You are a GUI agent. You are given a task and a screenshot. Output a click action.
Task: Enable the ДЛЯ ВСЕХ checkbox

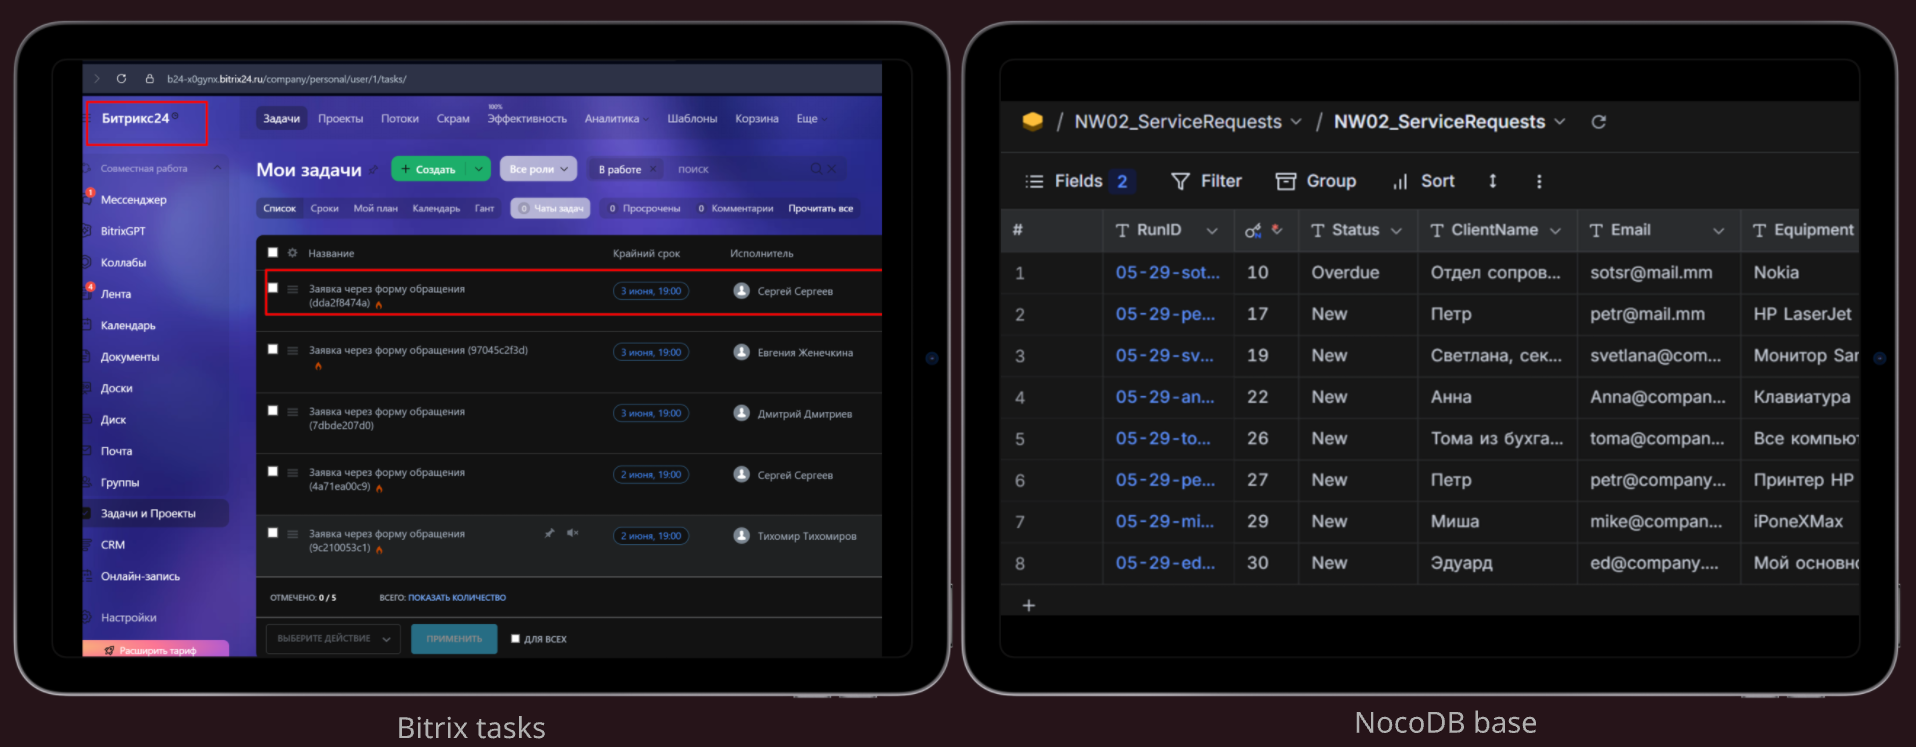tap(515, 638)
